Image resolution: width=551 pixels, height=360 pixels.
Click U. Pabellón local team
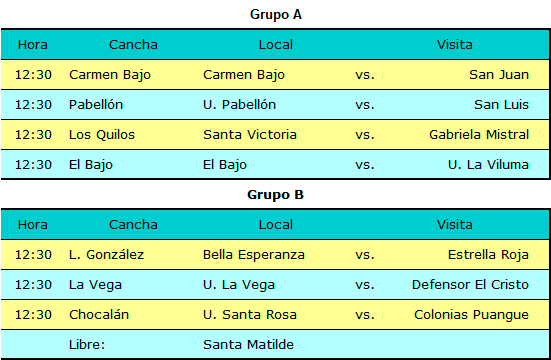pyautogui.click(x=240, y=105)
